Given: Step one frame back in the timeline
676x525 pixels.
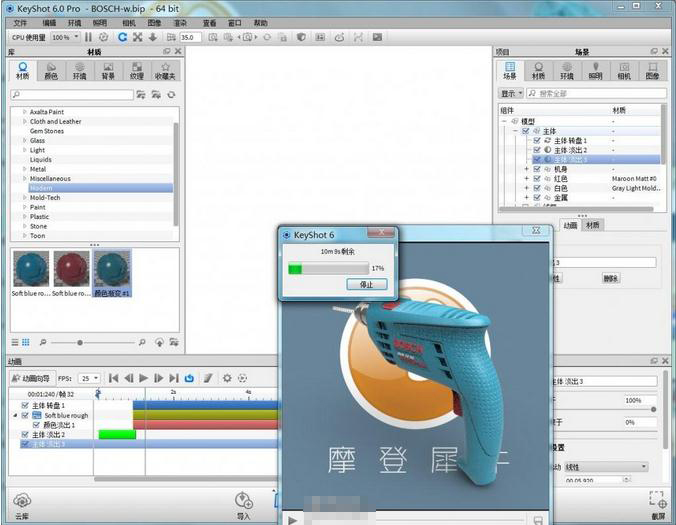Looking at the screenshot, I should tap(128, 378).
